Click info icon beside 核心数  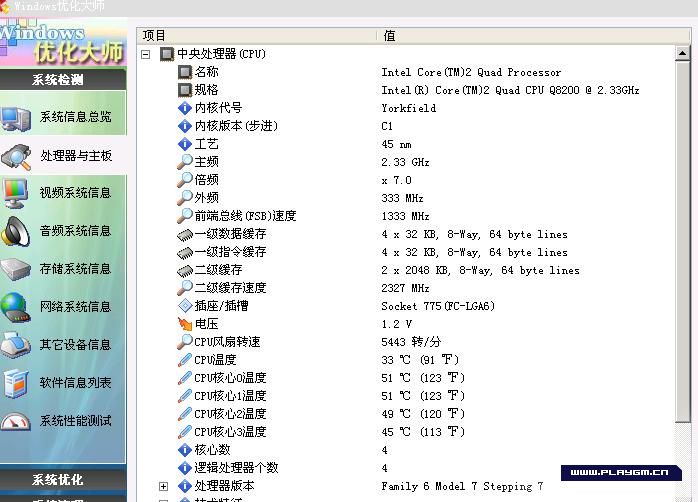click(185, 450)
